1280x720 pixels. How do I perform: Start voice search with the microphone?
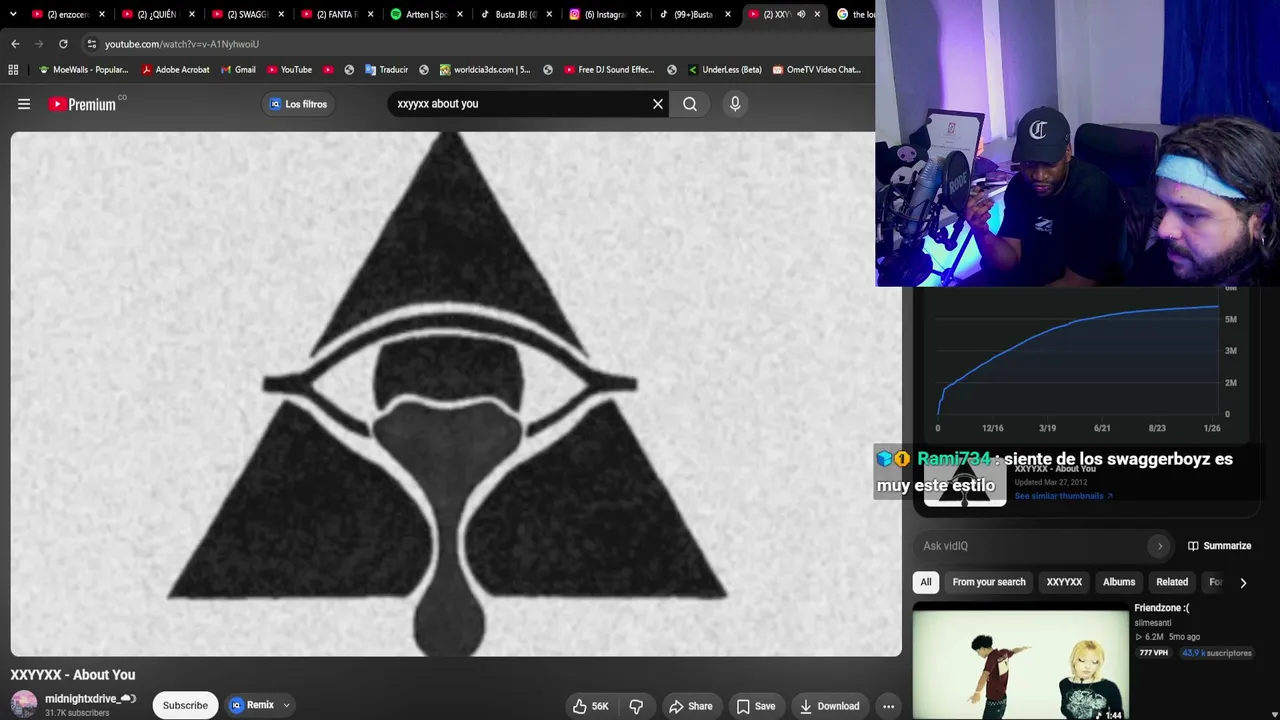tap(735, 104)
